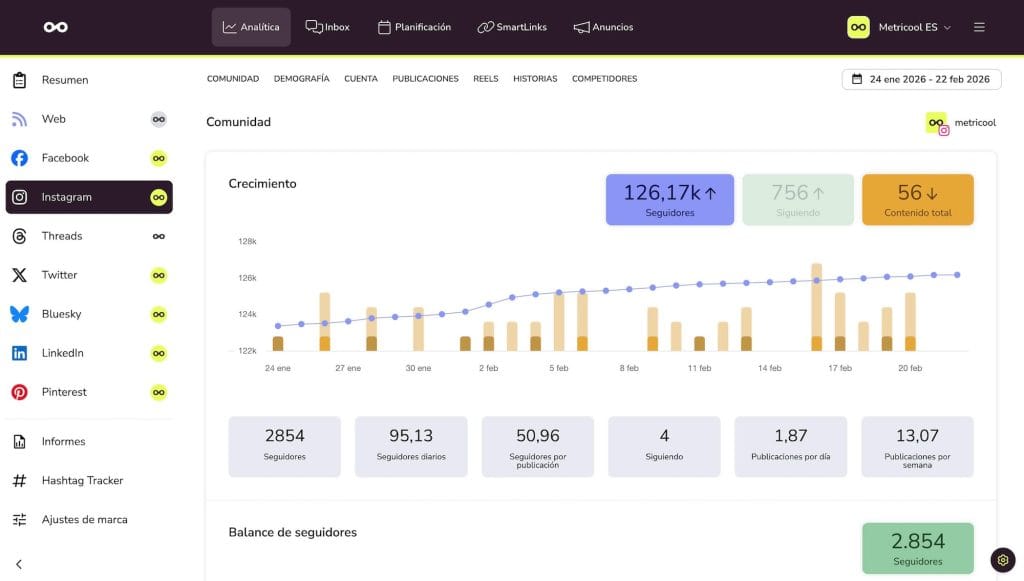Image resolution: width=1024 pixels, height=581 pixels.
Task: Toggle the Contenido total series card
Action: click(917, 199)
